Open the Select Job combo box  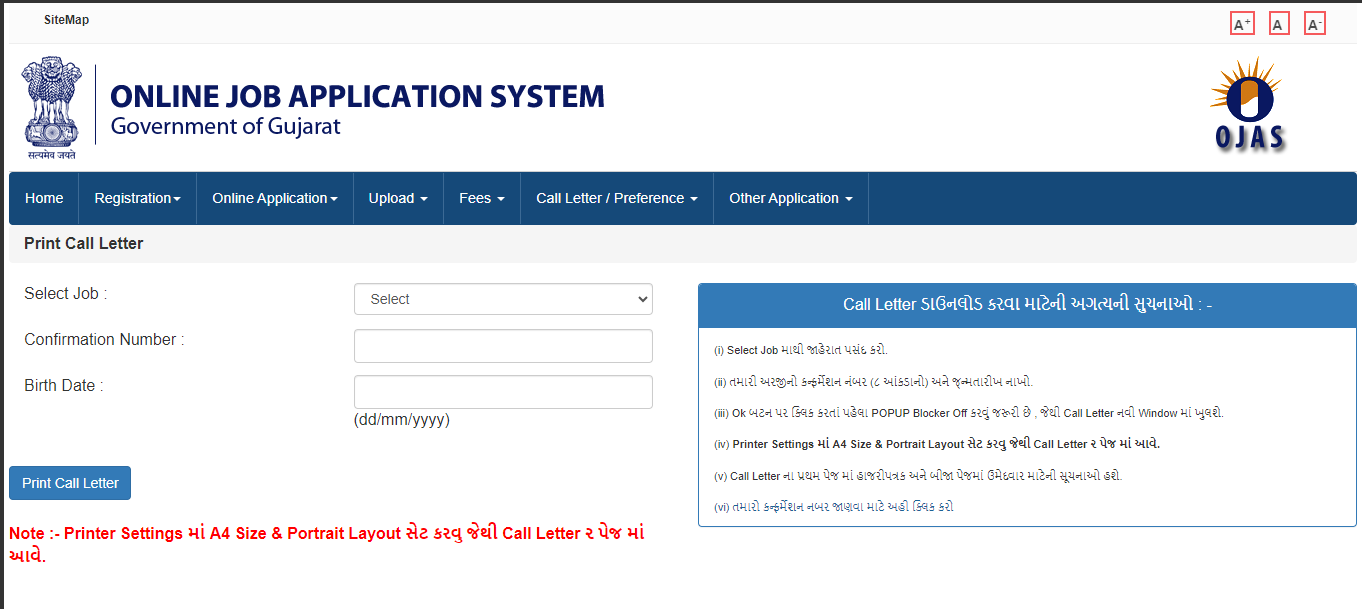click(x=503, y=299)
